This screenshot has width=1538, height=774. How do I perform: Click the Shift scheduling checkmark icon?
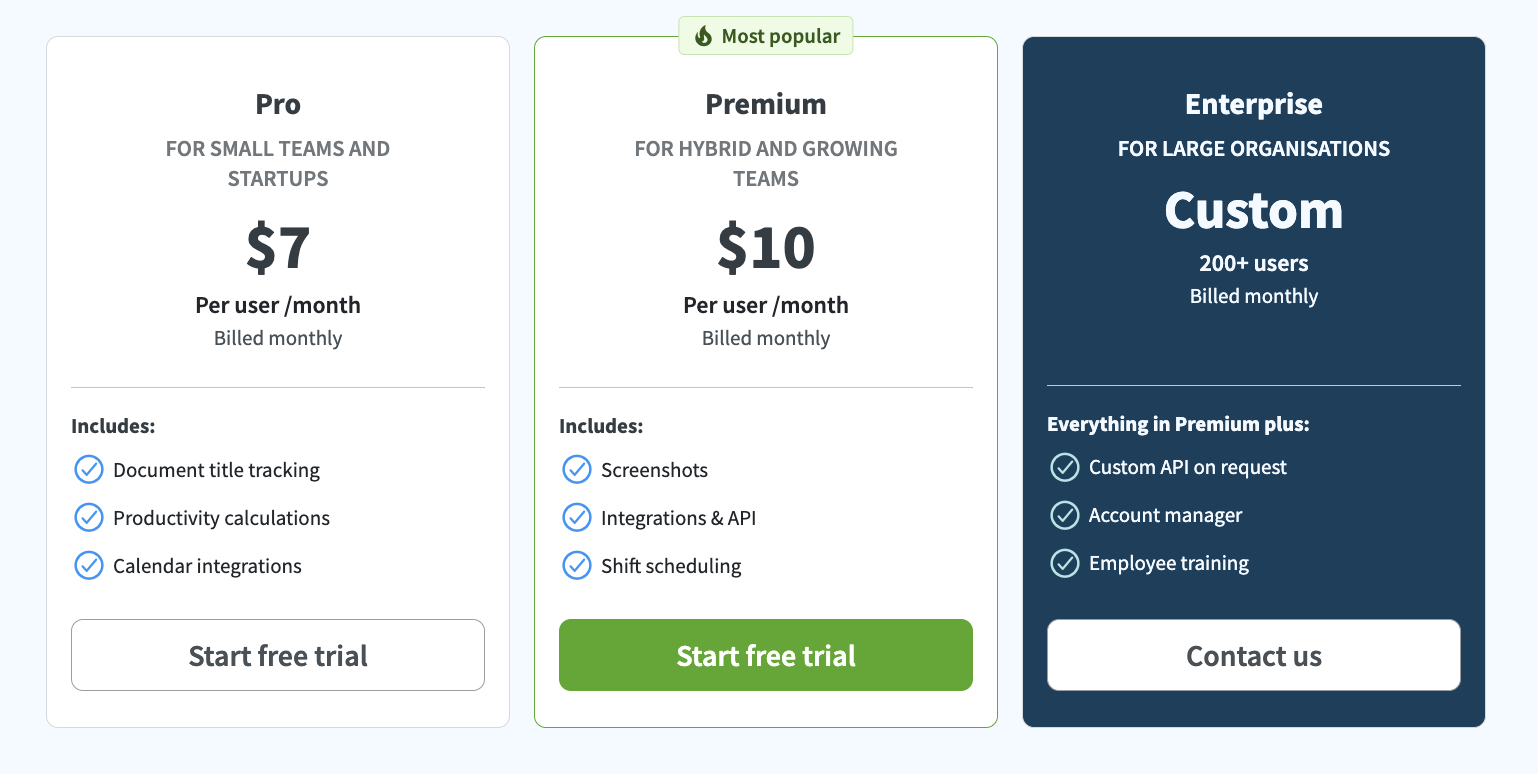(577, 565)
